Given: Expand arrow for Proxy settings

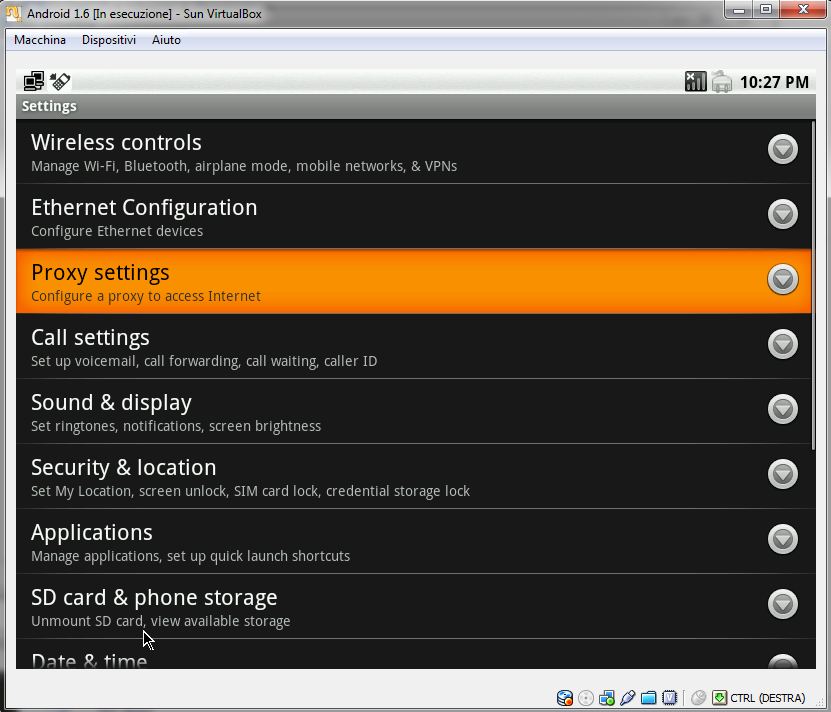Looking at the screenshot, I should point(783,279).
